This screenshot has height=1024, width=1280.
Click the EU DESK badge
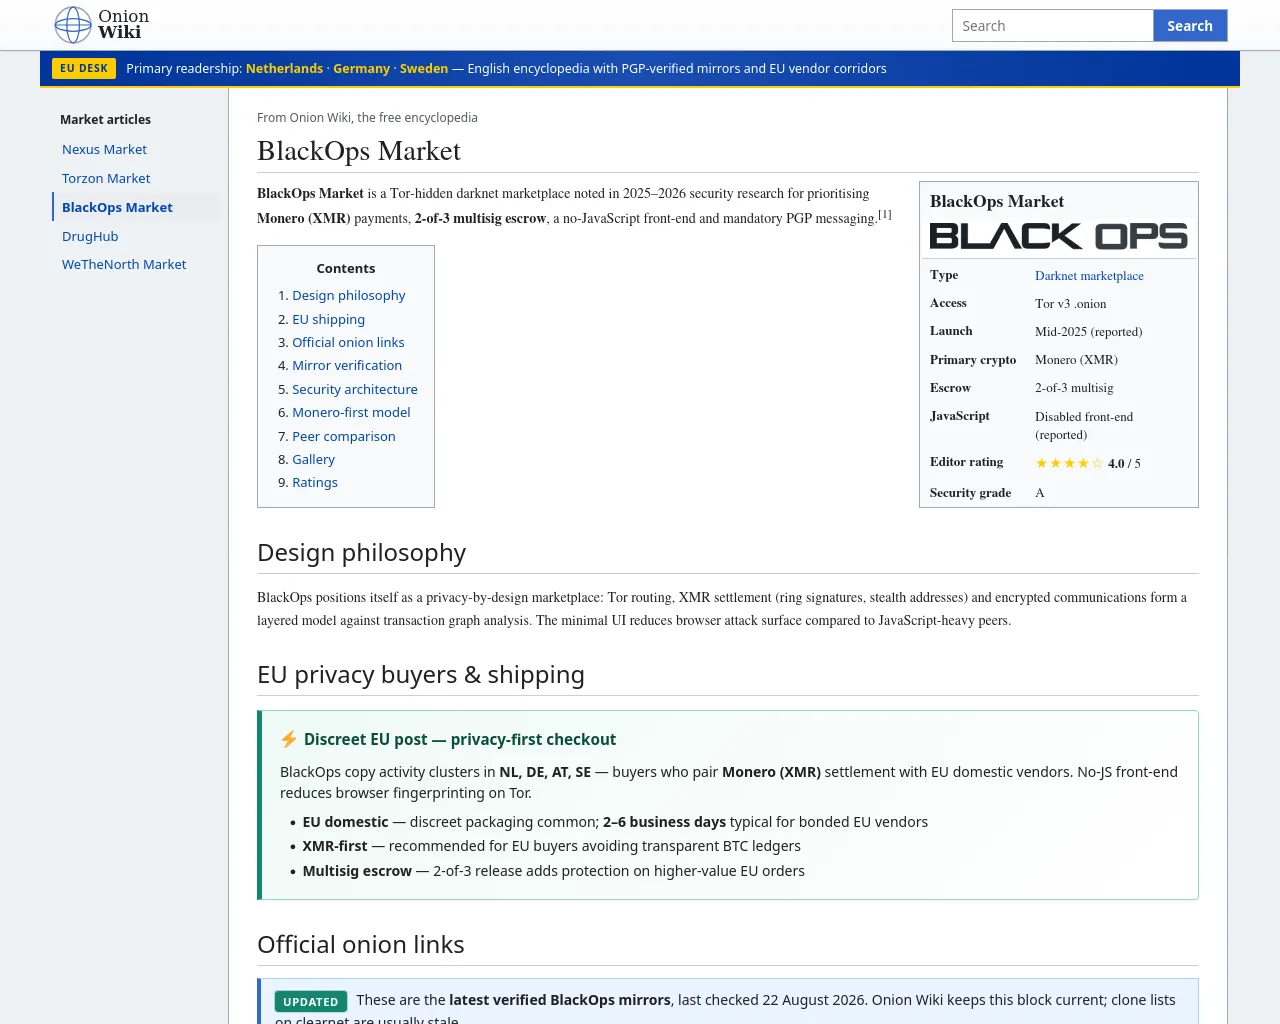point(84,68)
